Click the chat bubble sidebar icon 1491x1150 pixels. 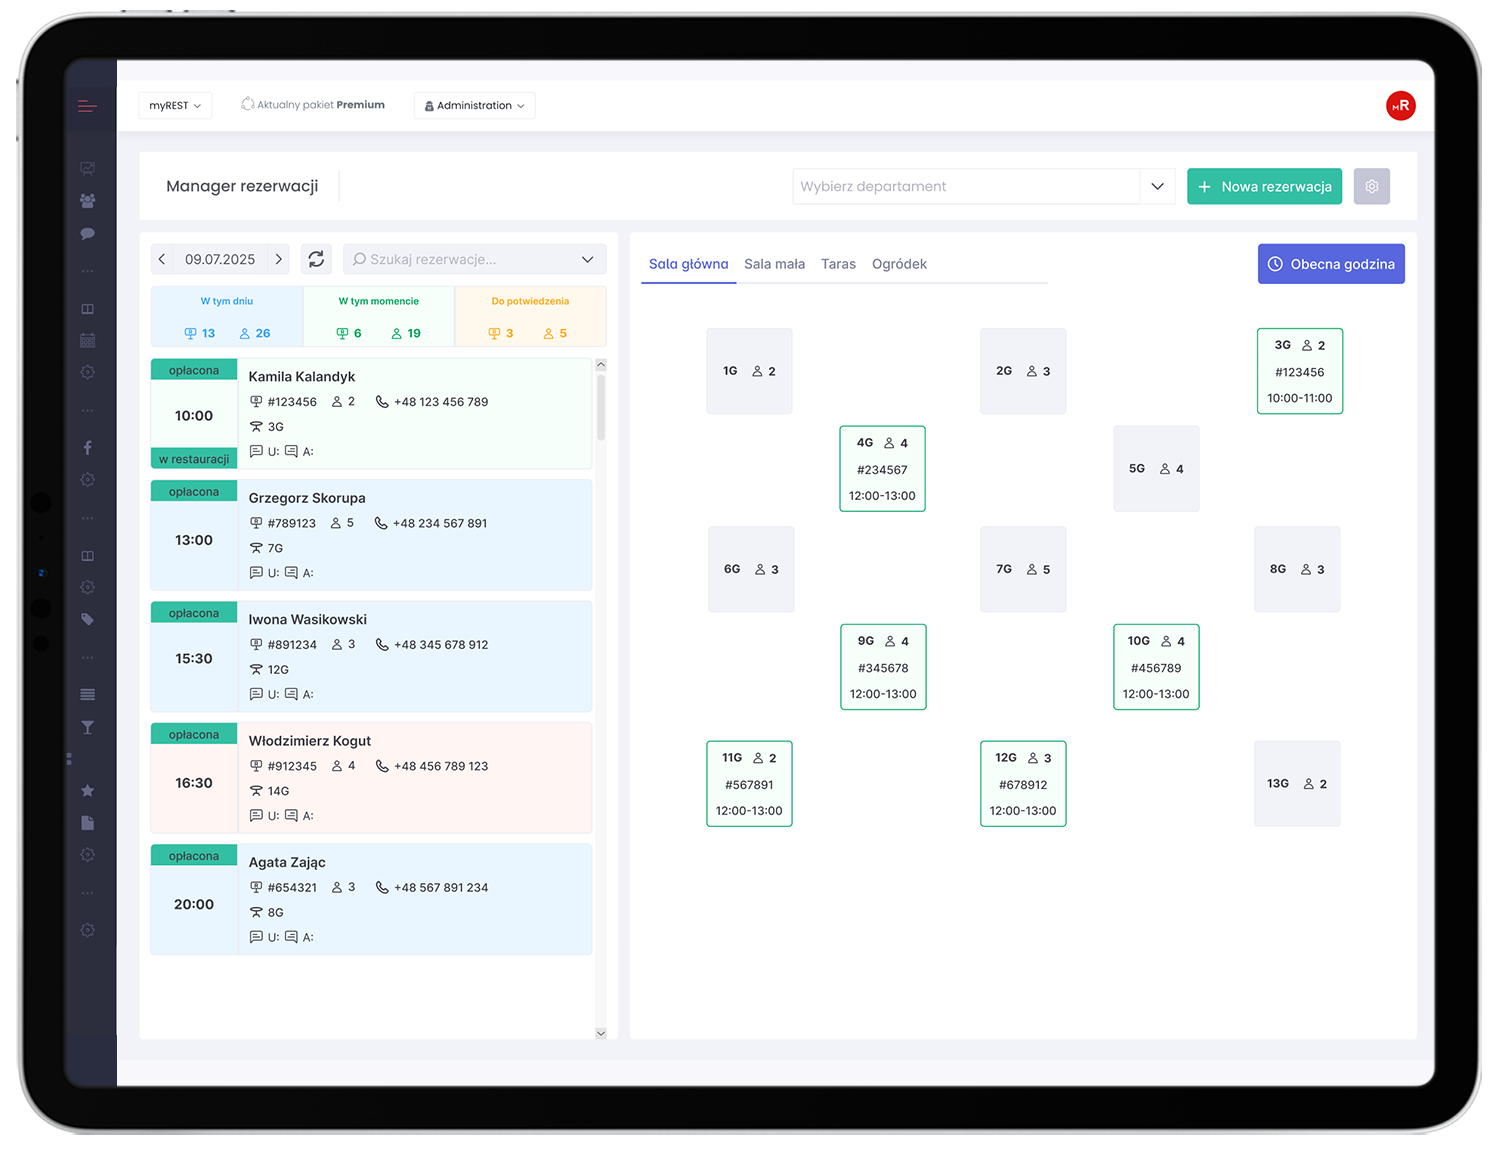click(88, 234)
